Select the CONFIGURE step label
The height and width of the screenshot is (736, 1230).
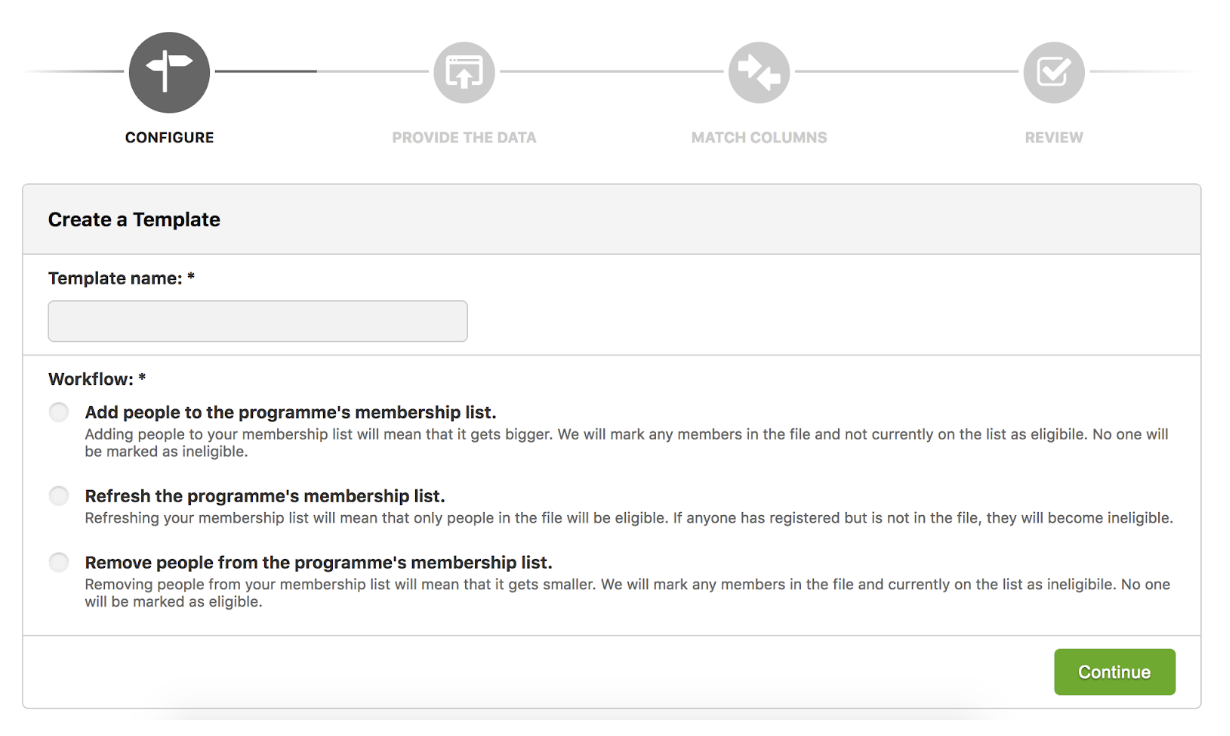click(x=169, y=138)
